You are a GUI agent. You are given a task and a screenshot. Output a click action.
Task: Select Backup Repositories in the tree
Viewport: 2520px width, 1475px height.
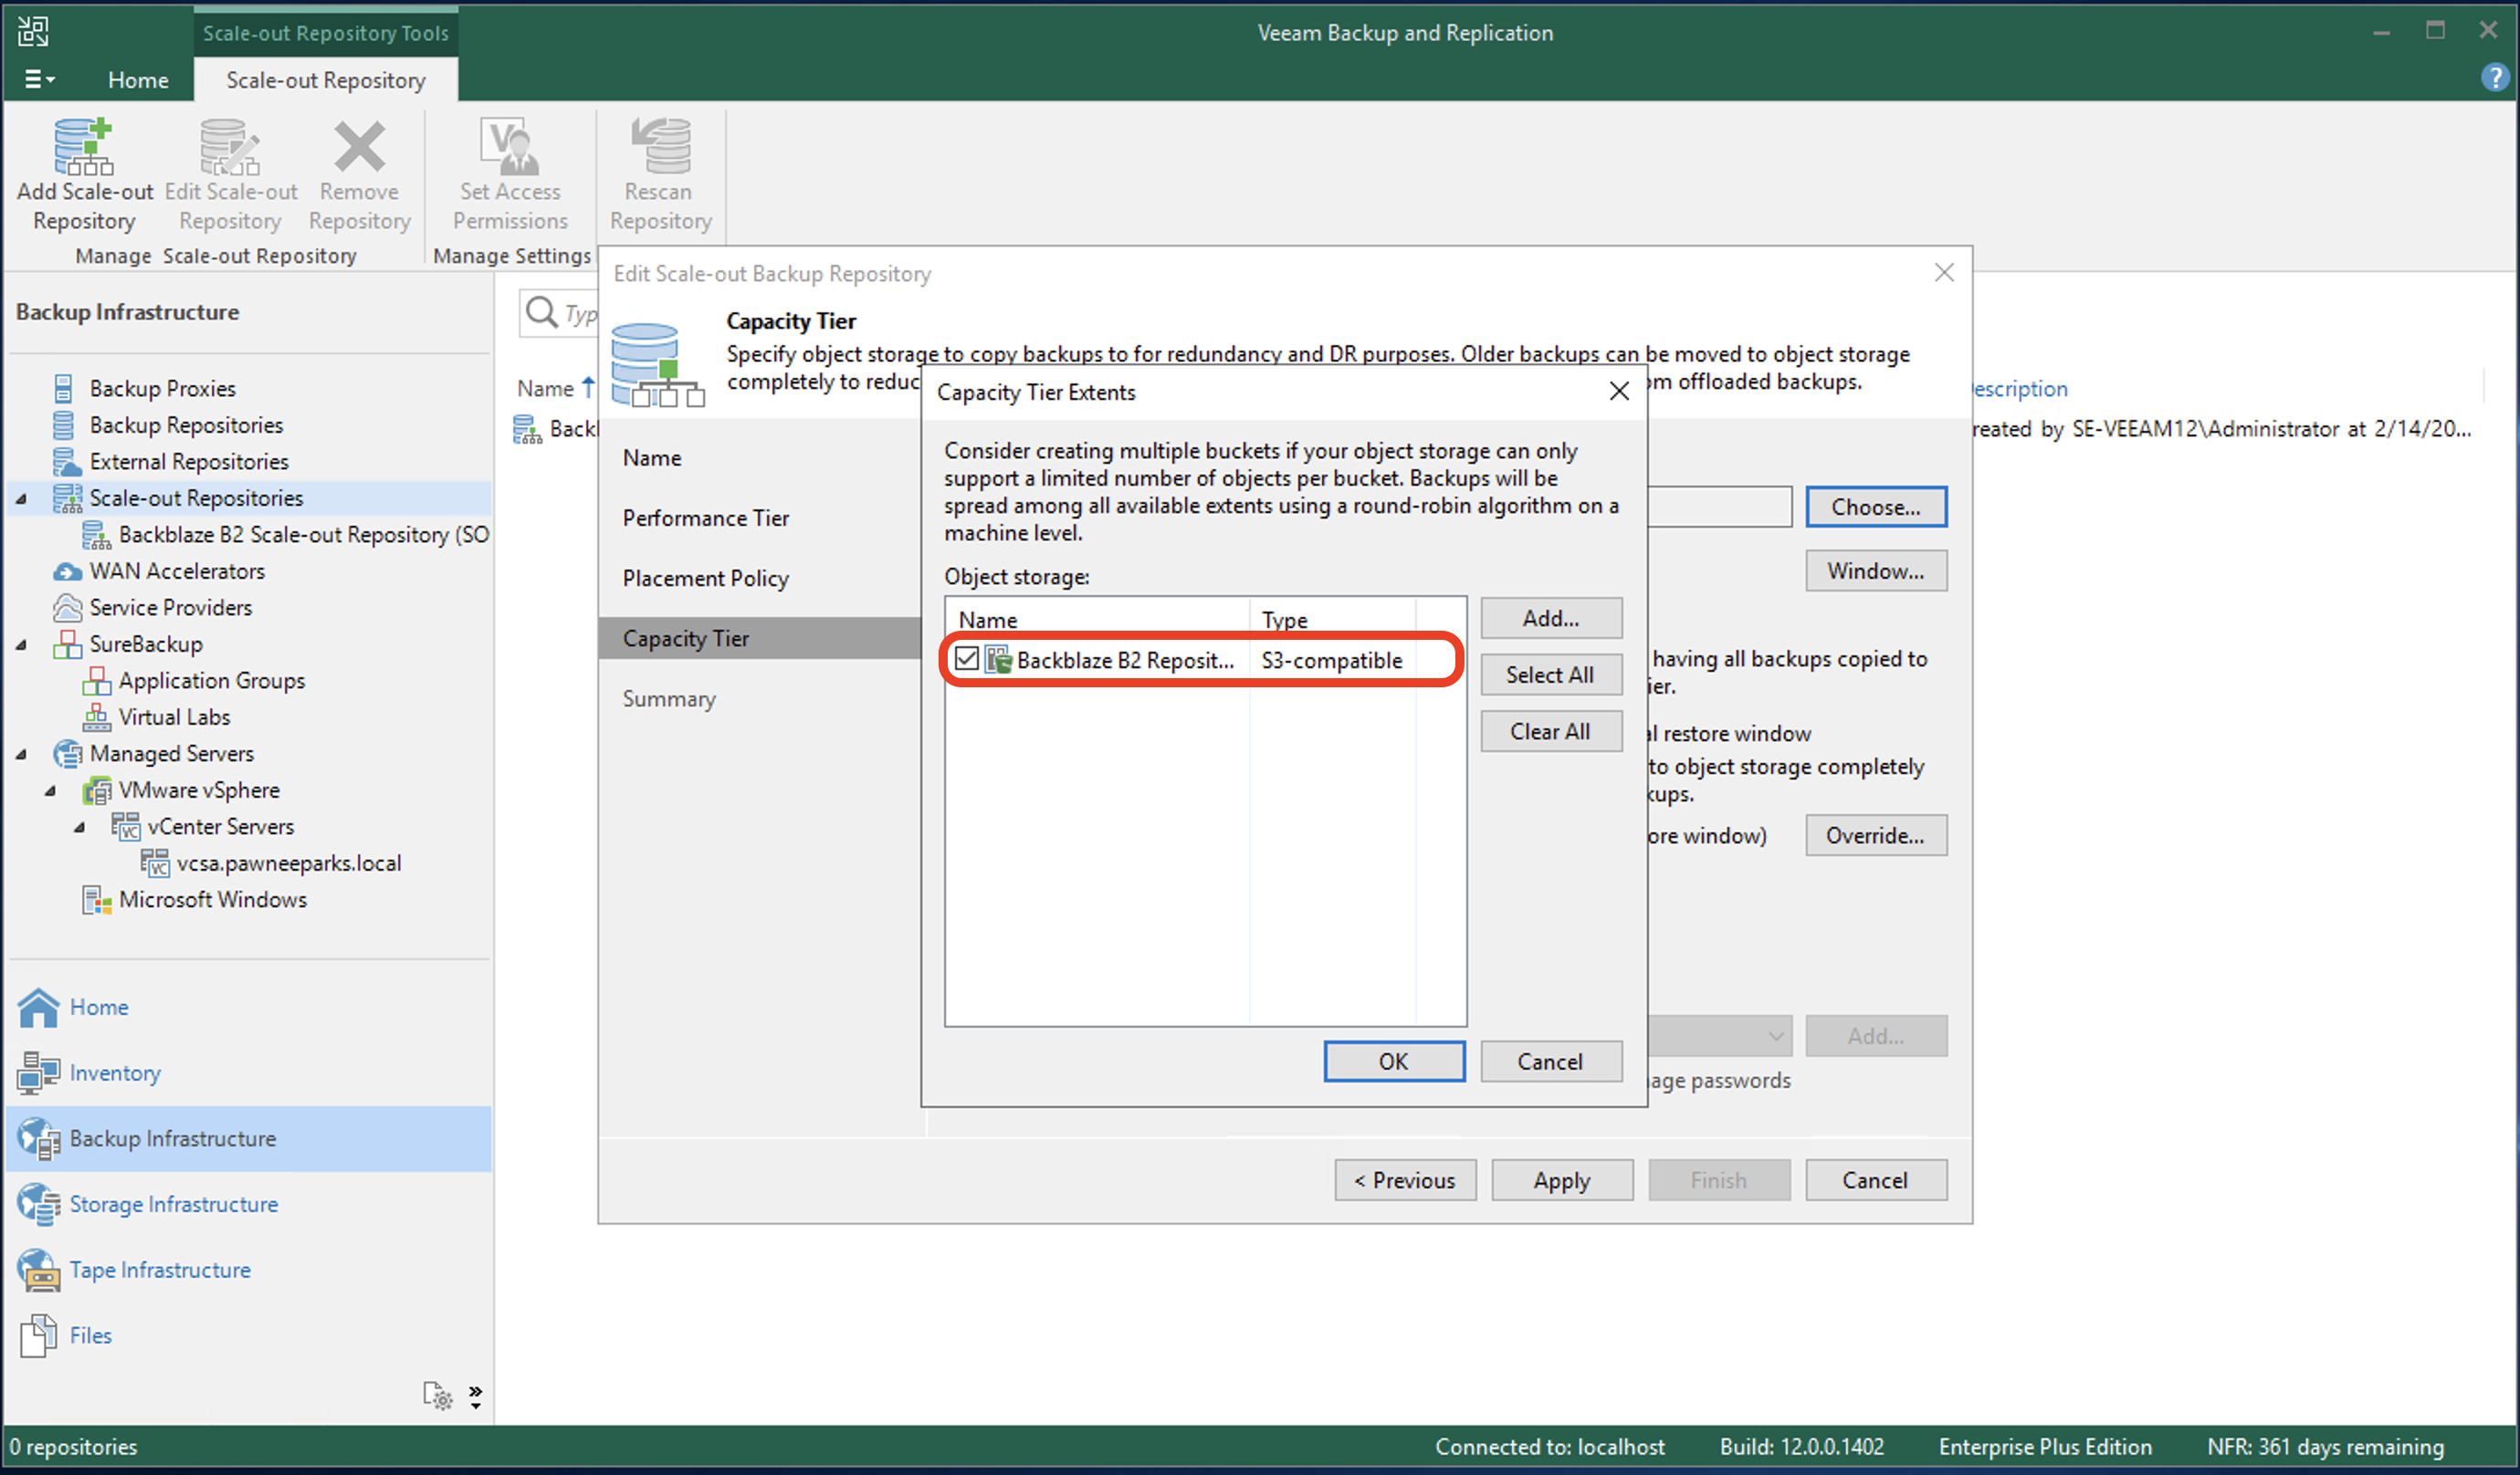coord(186,425)
